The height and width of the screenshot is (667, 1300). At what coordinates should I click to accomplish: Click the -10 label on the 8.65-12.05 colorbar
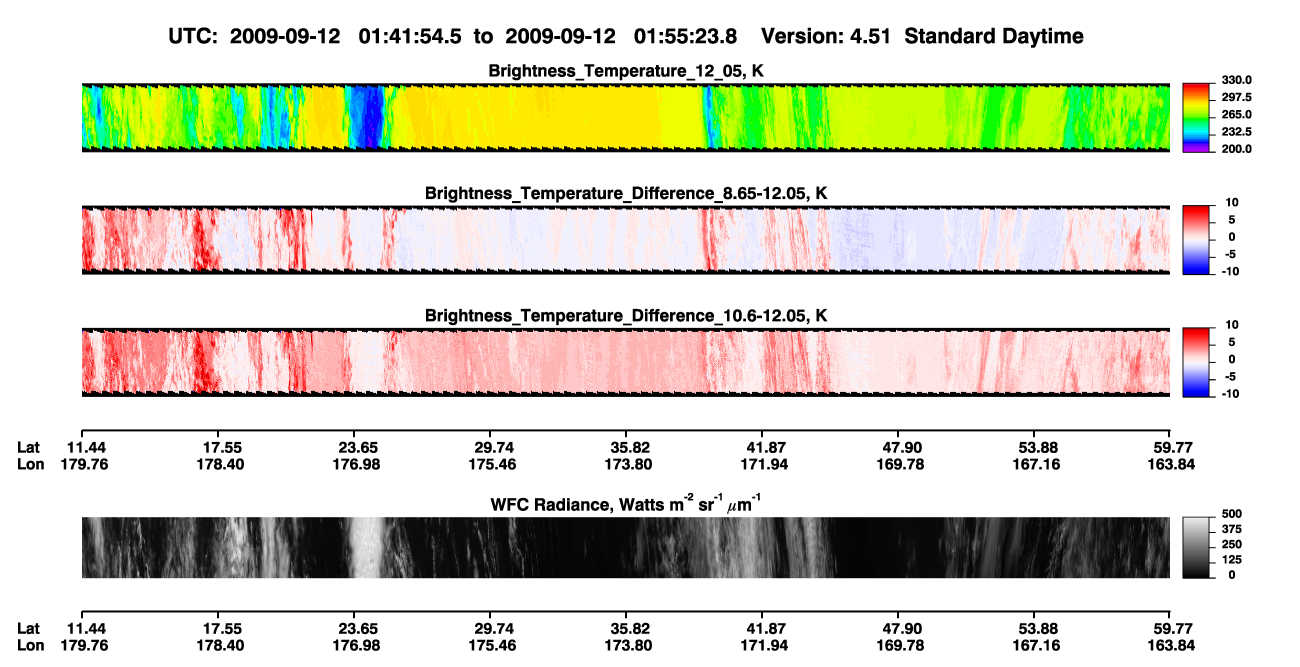1232,271
